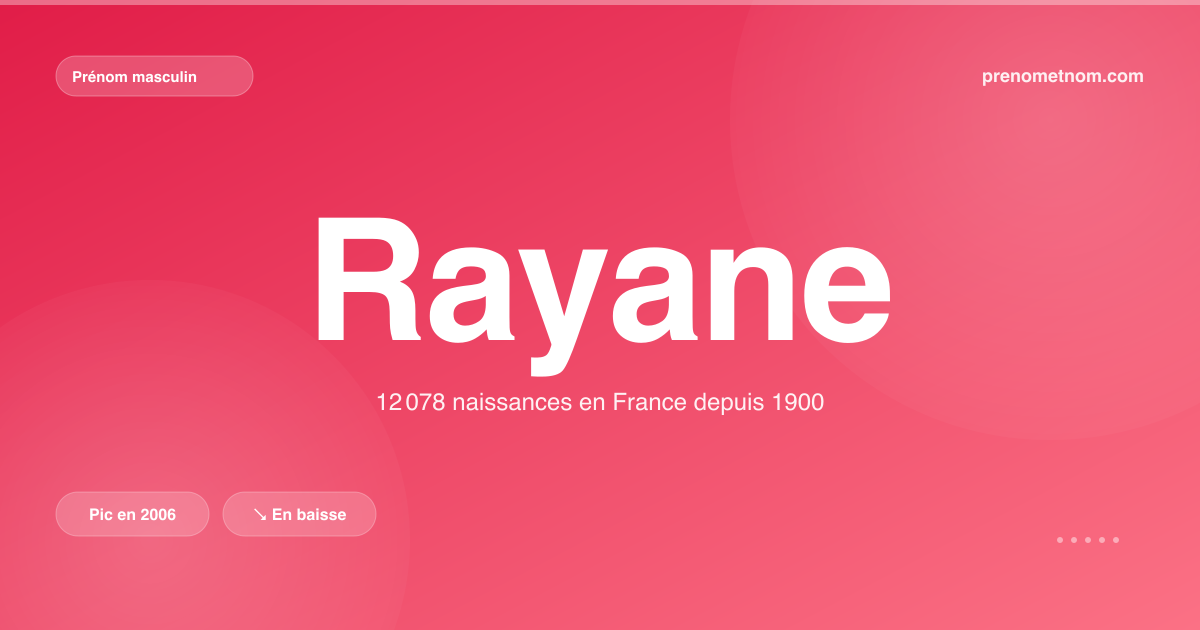The height and width of the screenshot is (630, 1200).
Task: Open the prenometnom.com site link
Action: (1063, 76)
